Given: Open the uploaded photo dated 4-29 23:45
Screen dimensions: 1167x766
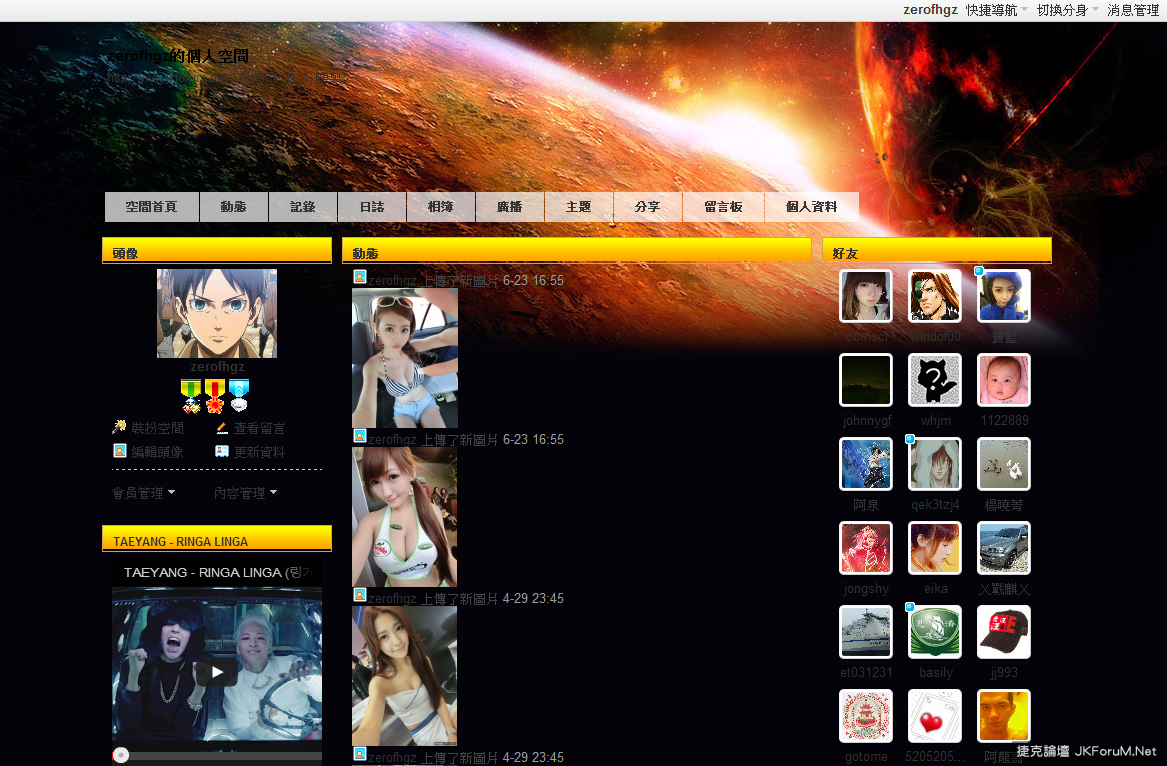Looking at the screenshot, I should (405, 676).
